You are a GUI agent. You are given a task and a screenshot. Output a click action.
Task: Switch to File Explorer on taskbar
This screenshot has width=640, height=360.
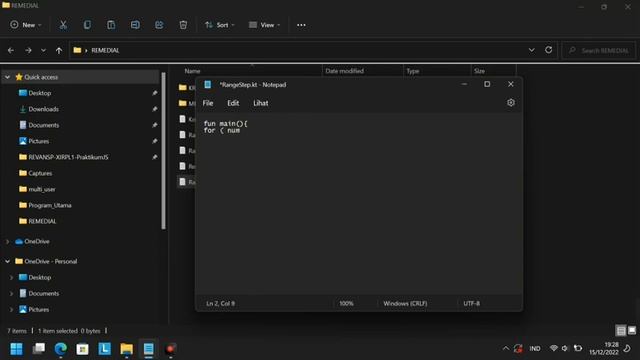tap(127, 349)
